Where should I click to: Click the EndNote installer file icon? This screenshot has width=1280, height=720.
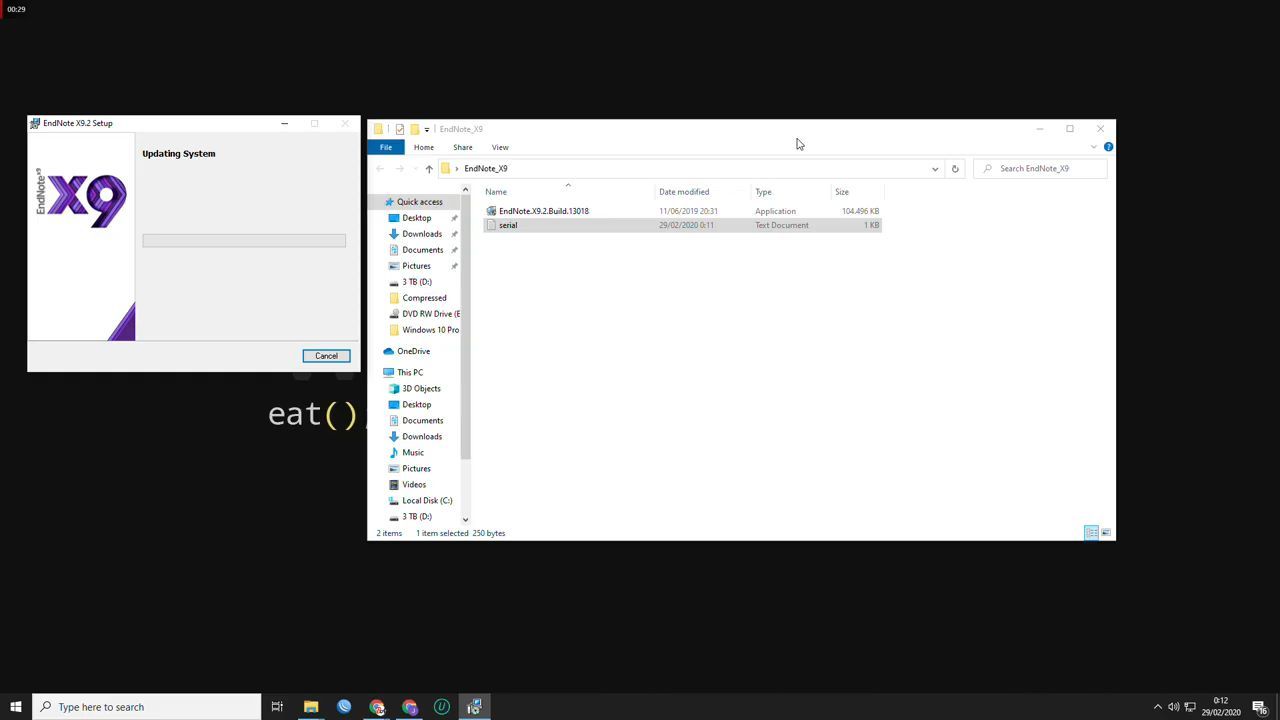[491, 211]
